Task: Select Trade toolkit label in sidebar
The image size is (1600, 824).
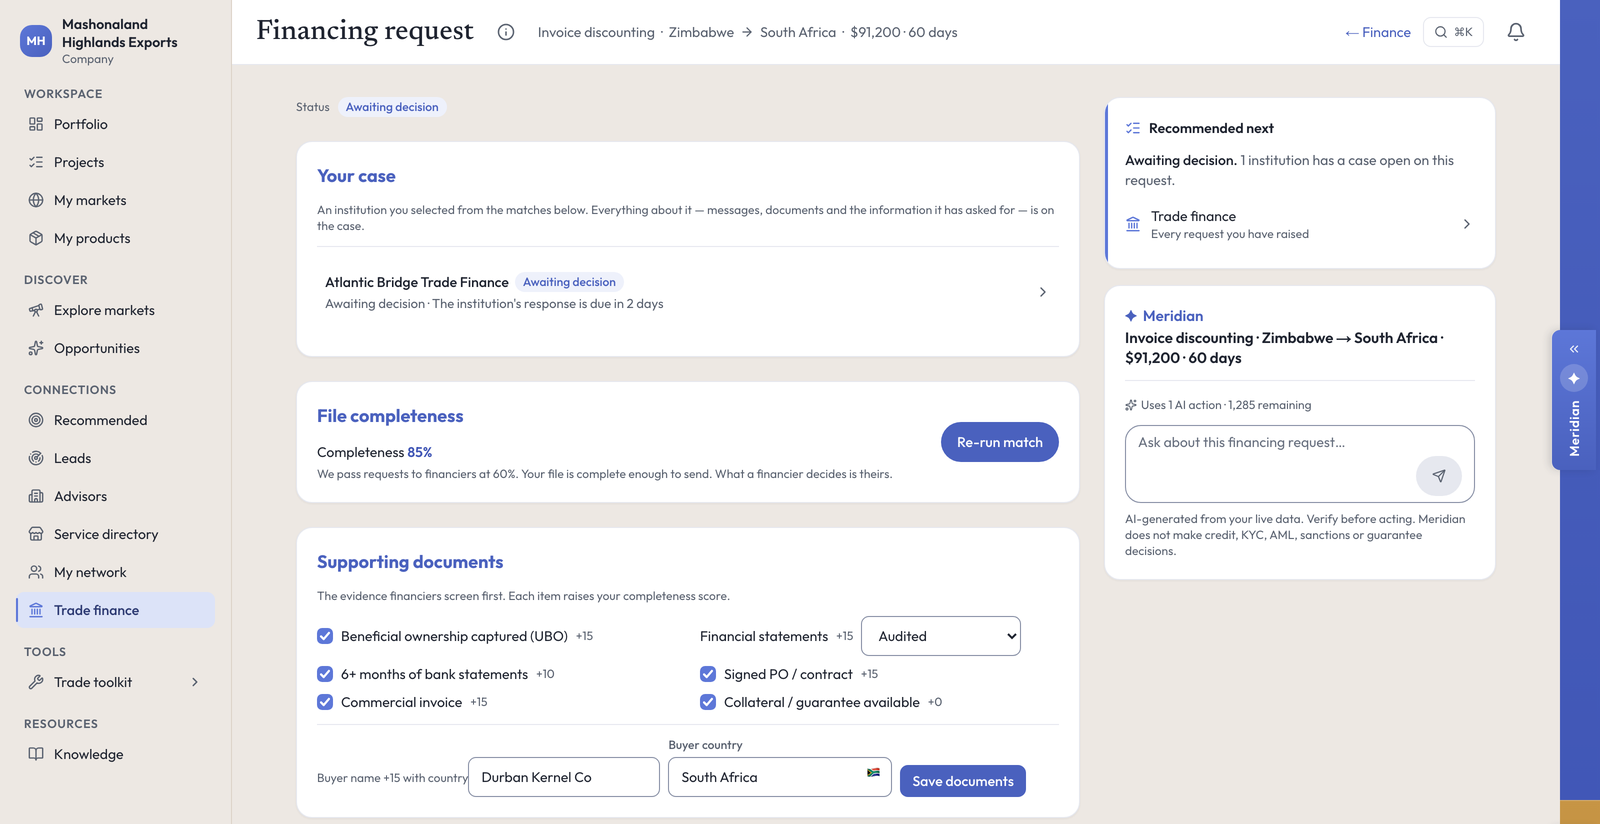Action: pos(93,682)
